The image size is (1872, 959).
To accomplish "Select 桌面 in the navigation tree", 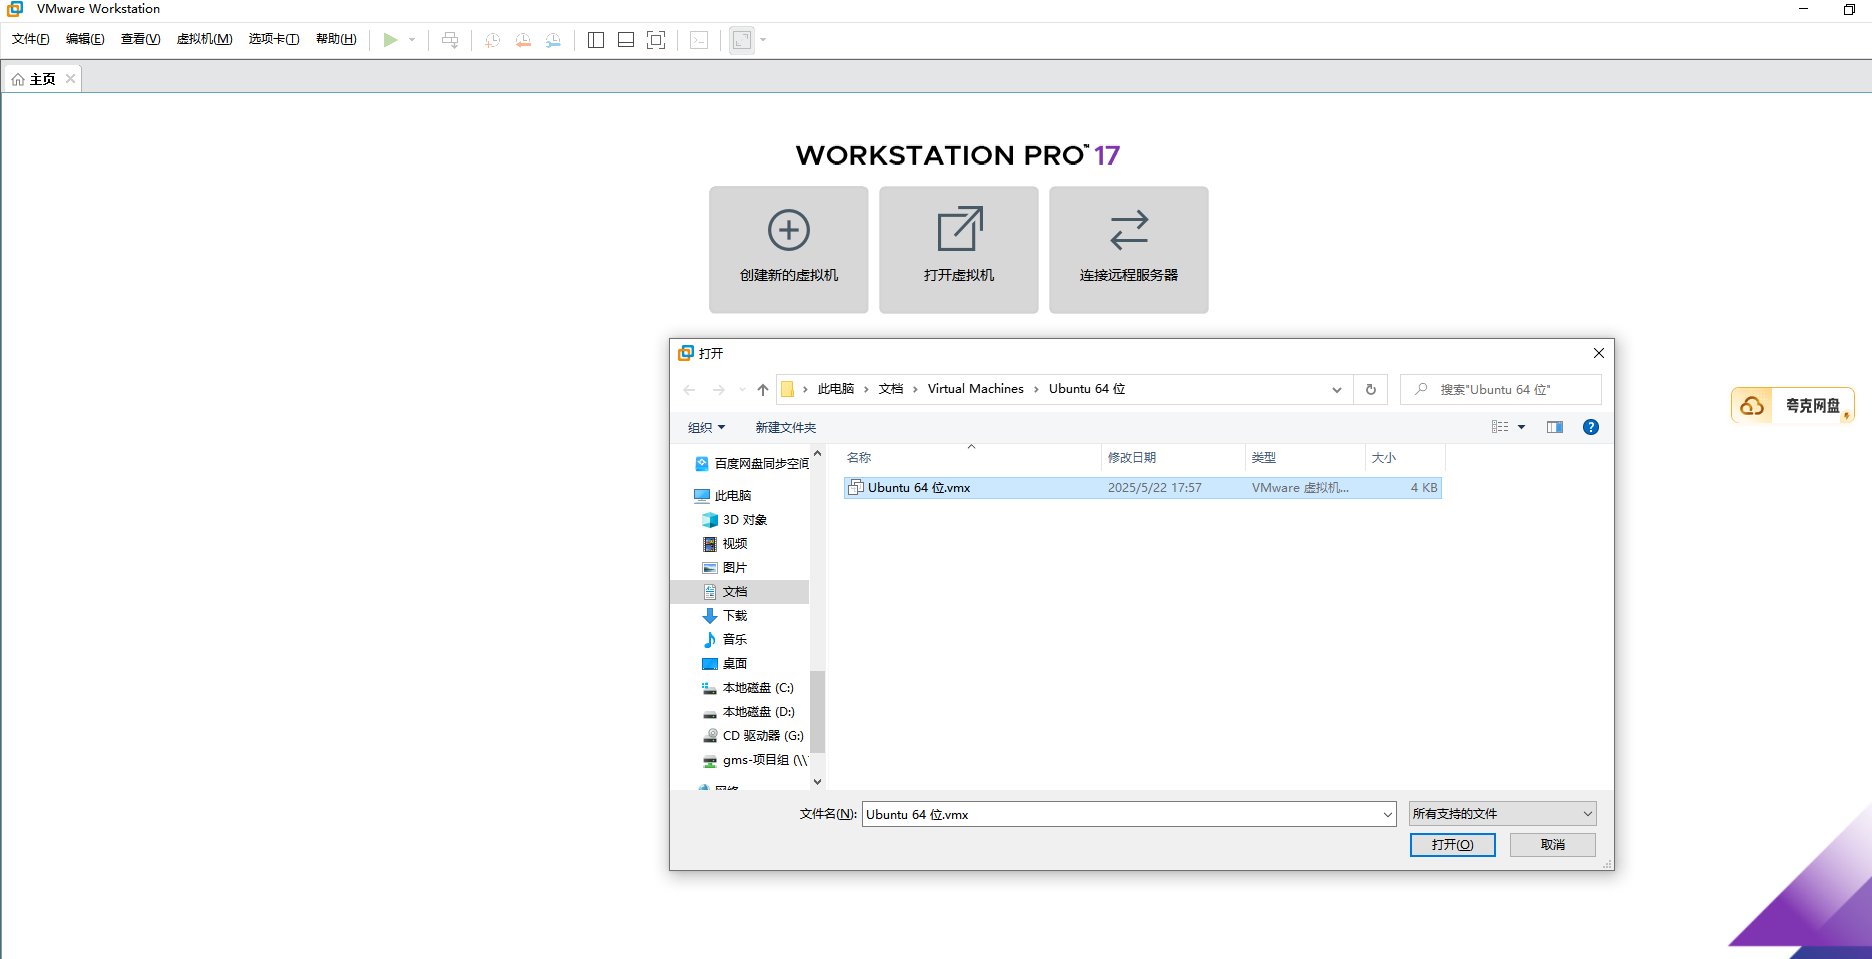I will [725, 664].
